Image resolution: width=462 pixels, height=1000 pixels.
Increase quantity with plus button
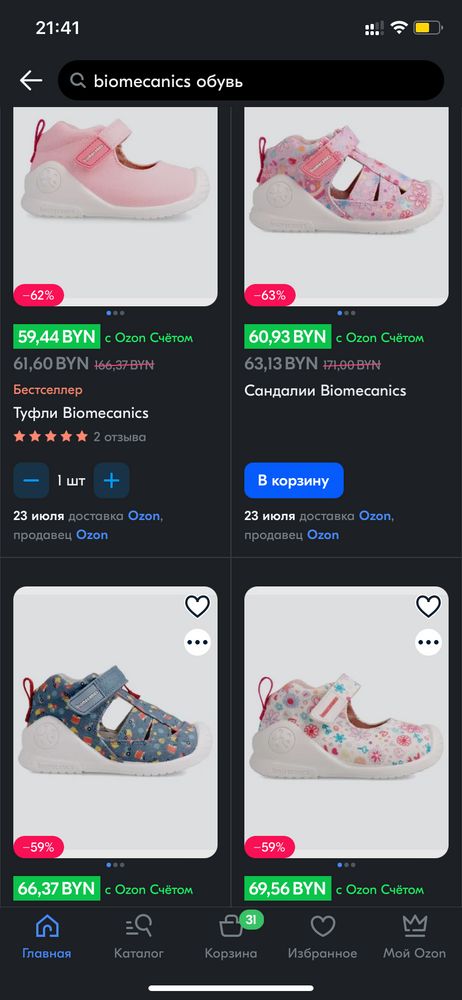click(112, 480)
